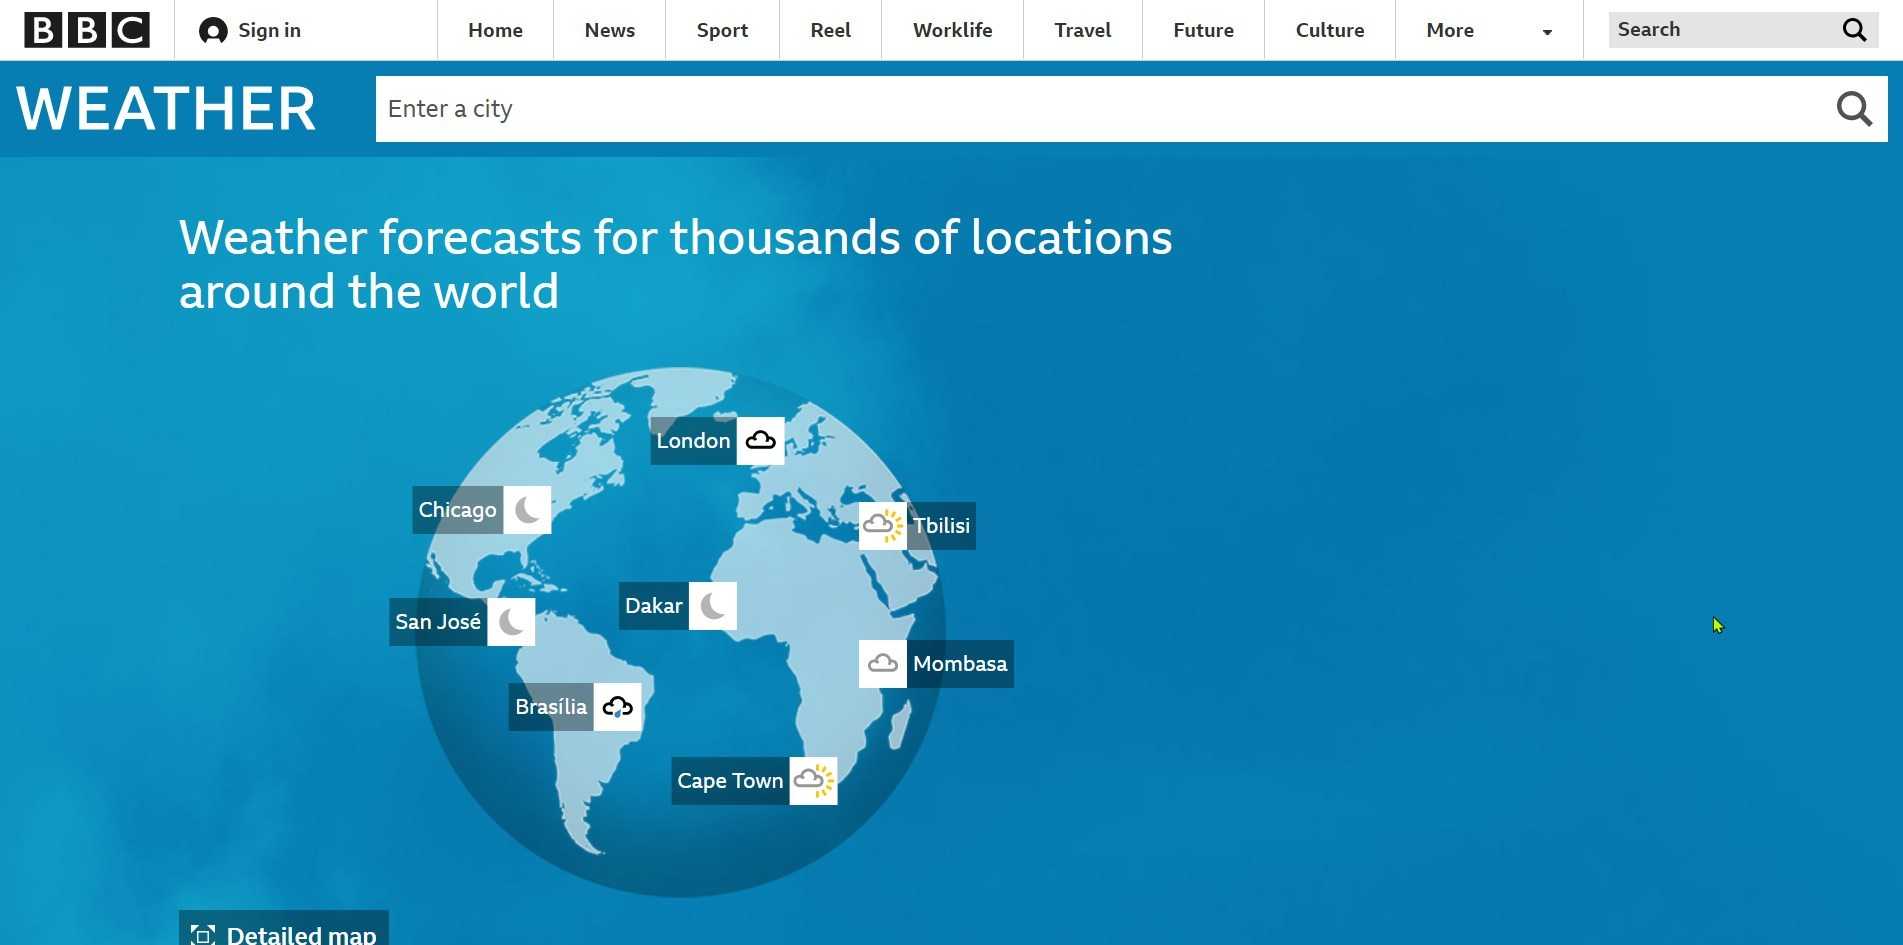Focus the BBC Search input box

coord(1722,30)
